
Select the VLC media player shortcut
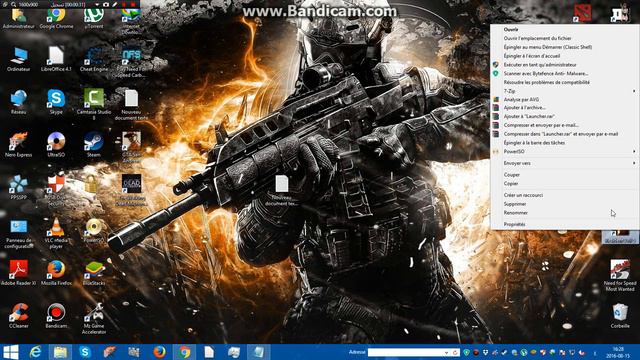click(56, 233)
